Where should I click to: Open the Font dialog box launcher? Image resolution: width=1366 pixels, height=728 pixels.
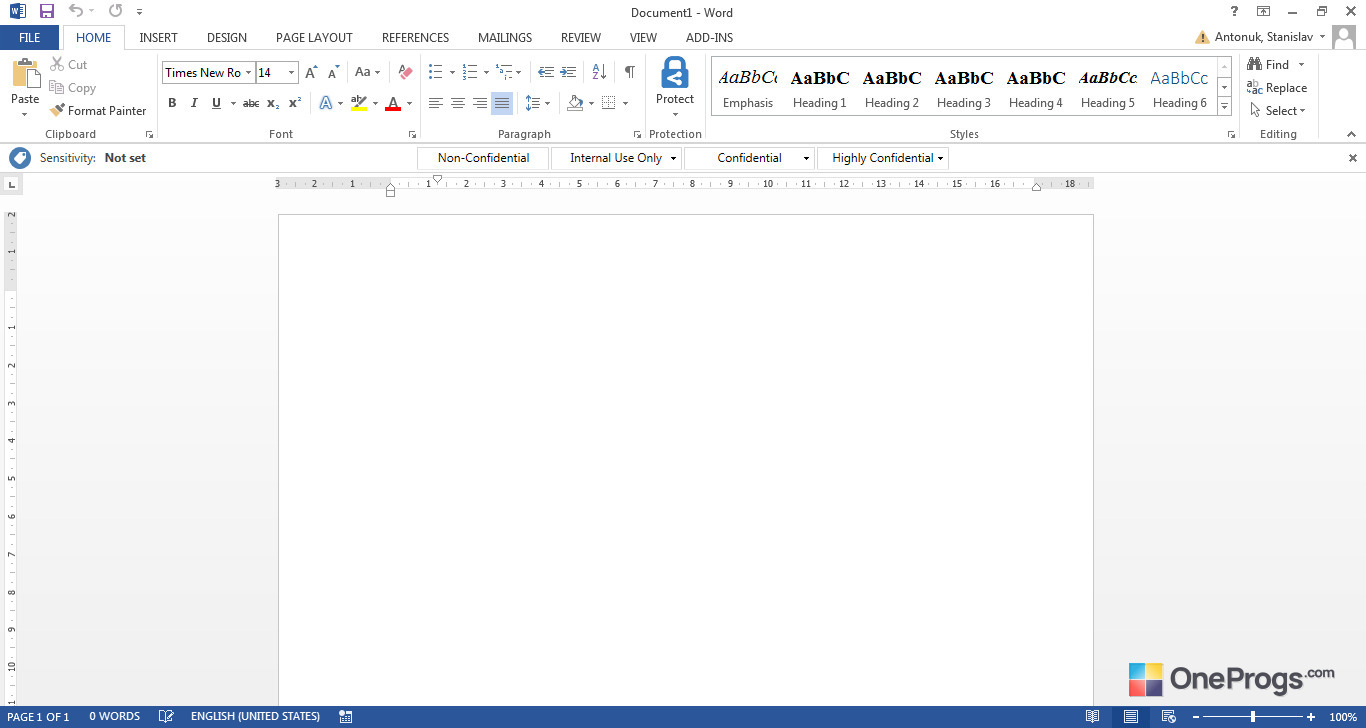412,134
